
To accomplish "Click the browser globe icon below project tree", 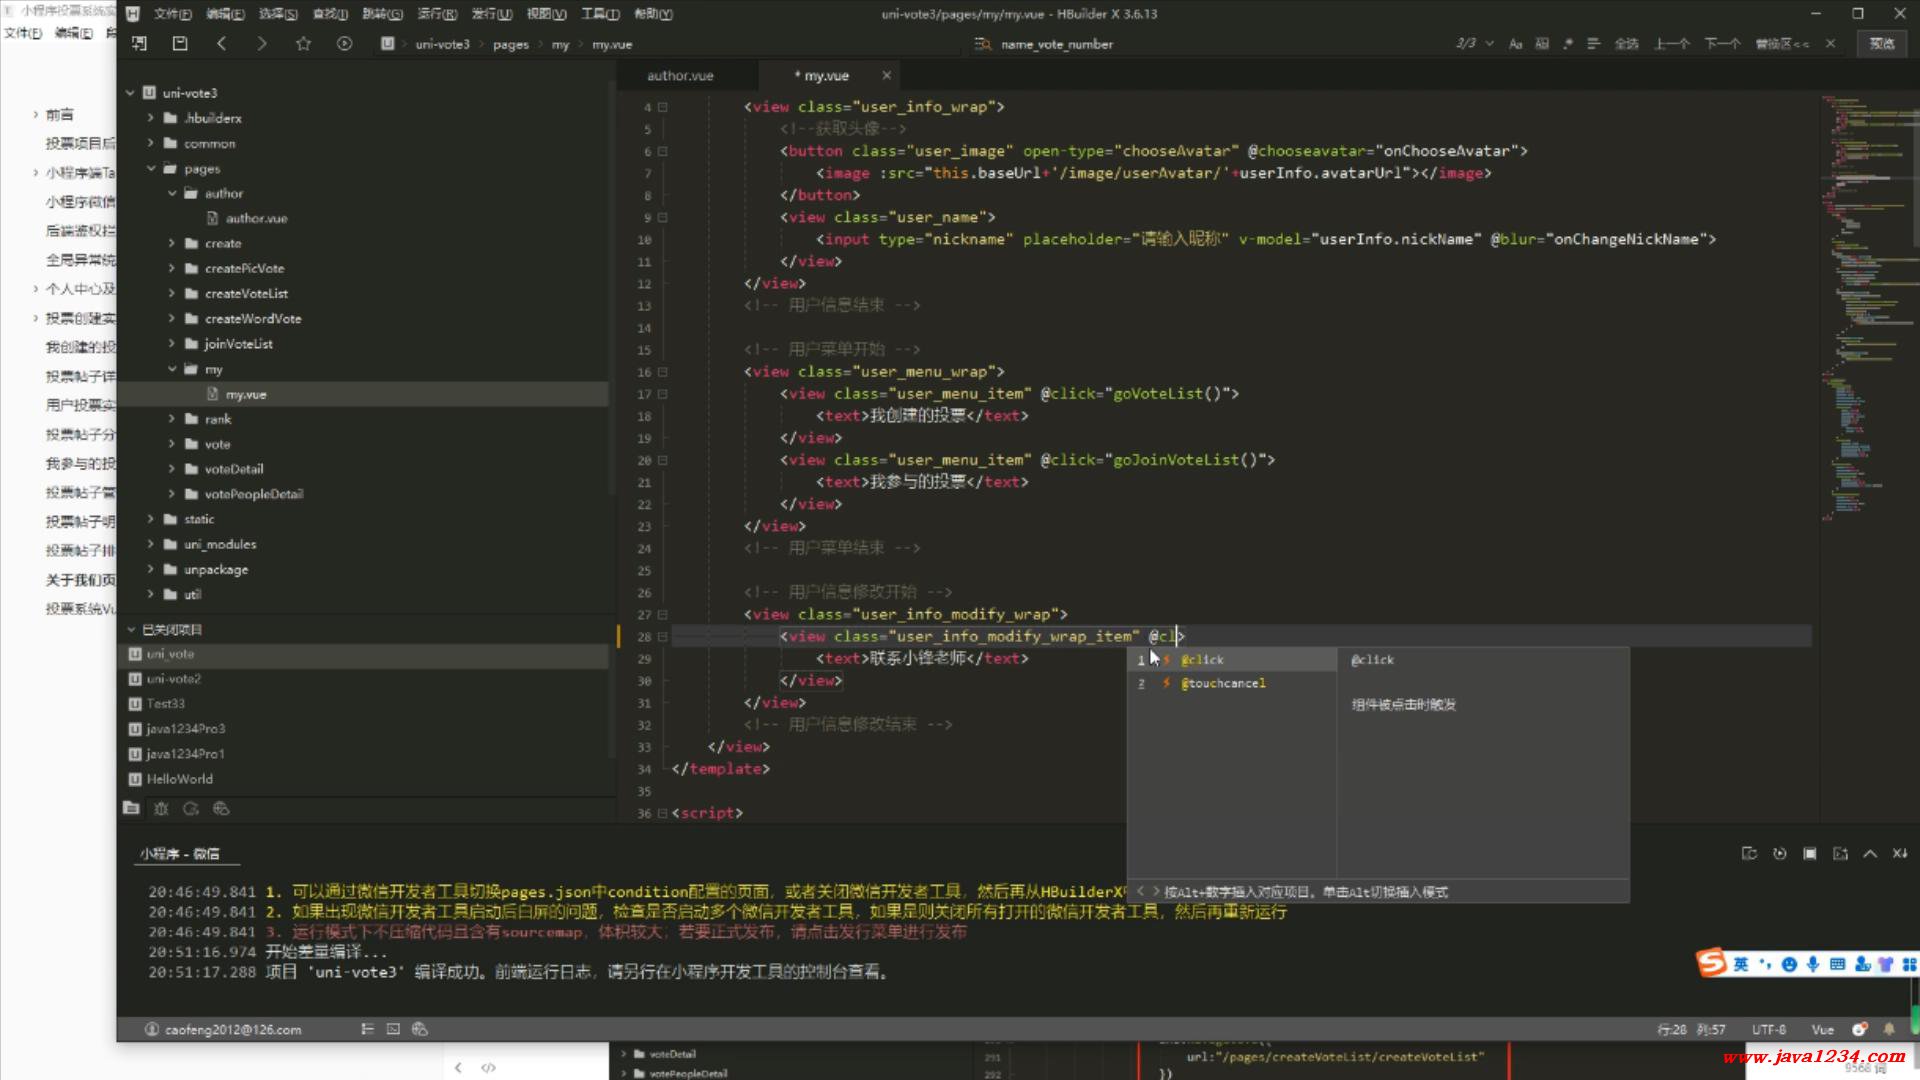I will tap(221, 808).
